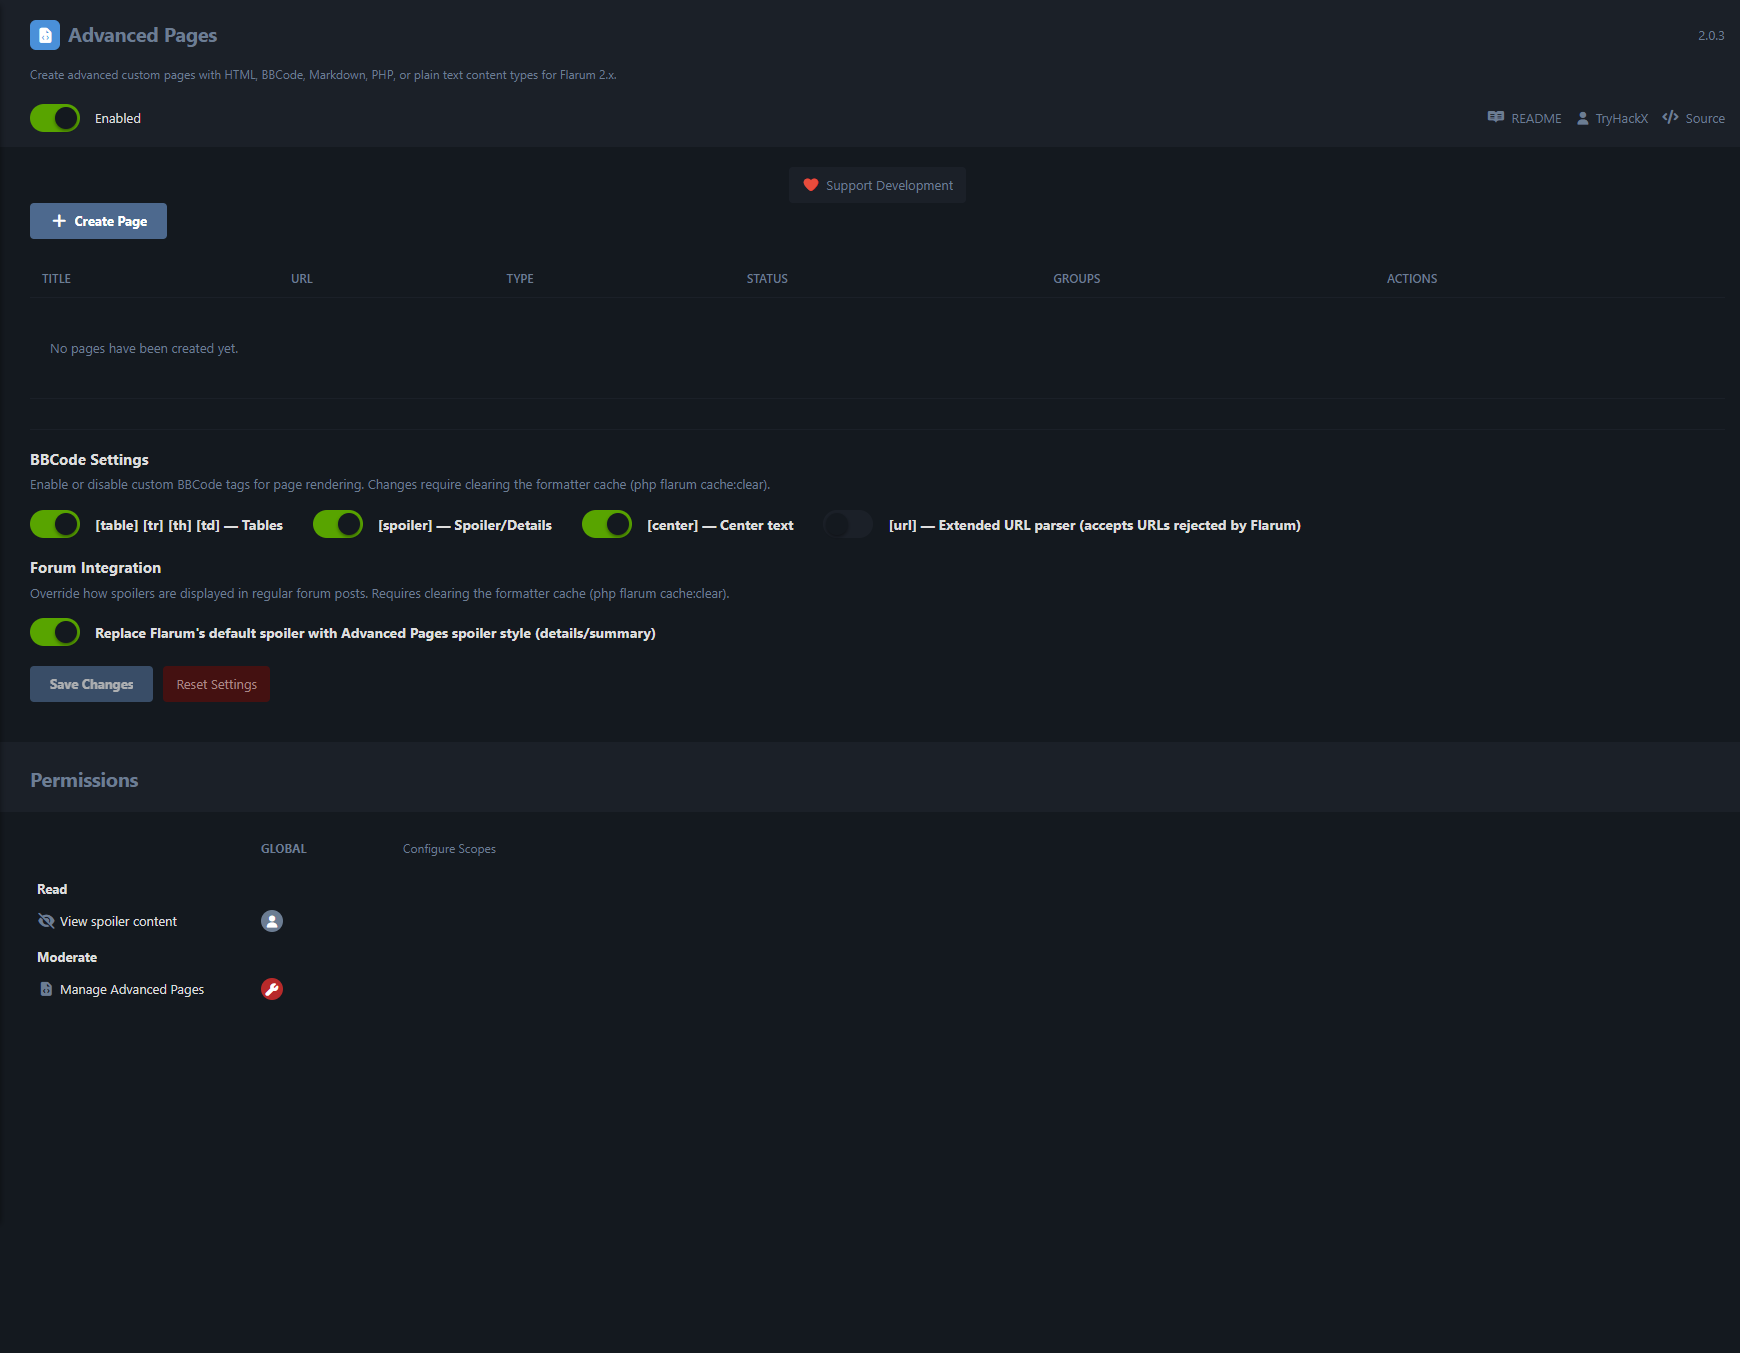This screenshot has width=1740, height=1353.
Task: Click the Moderate permission group label
Action: click(67, 957)
